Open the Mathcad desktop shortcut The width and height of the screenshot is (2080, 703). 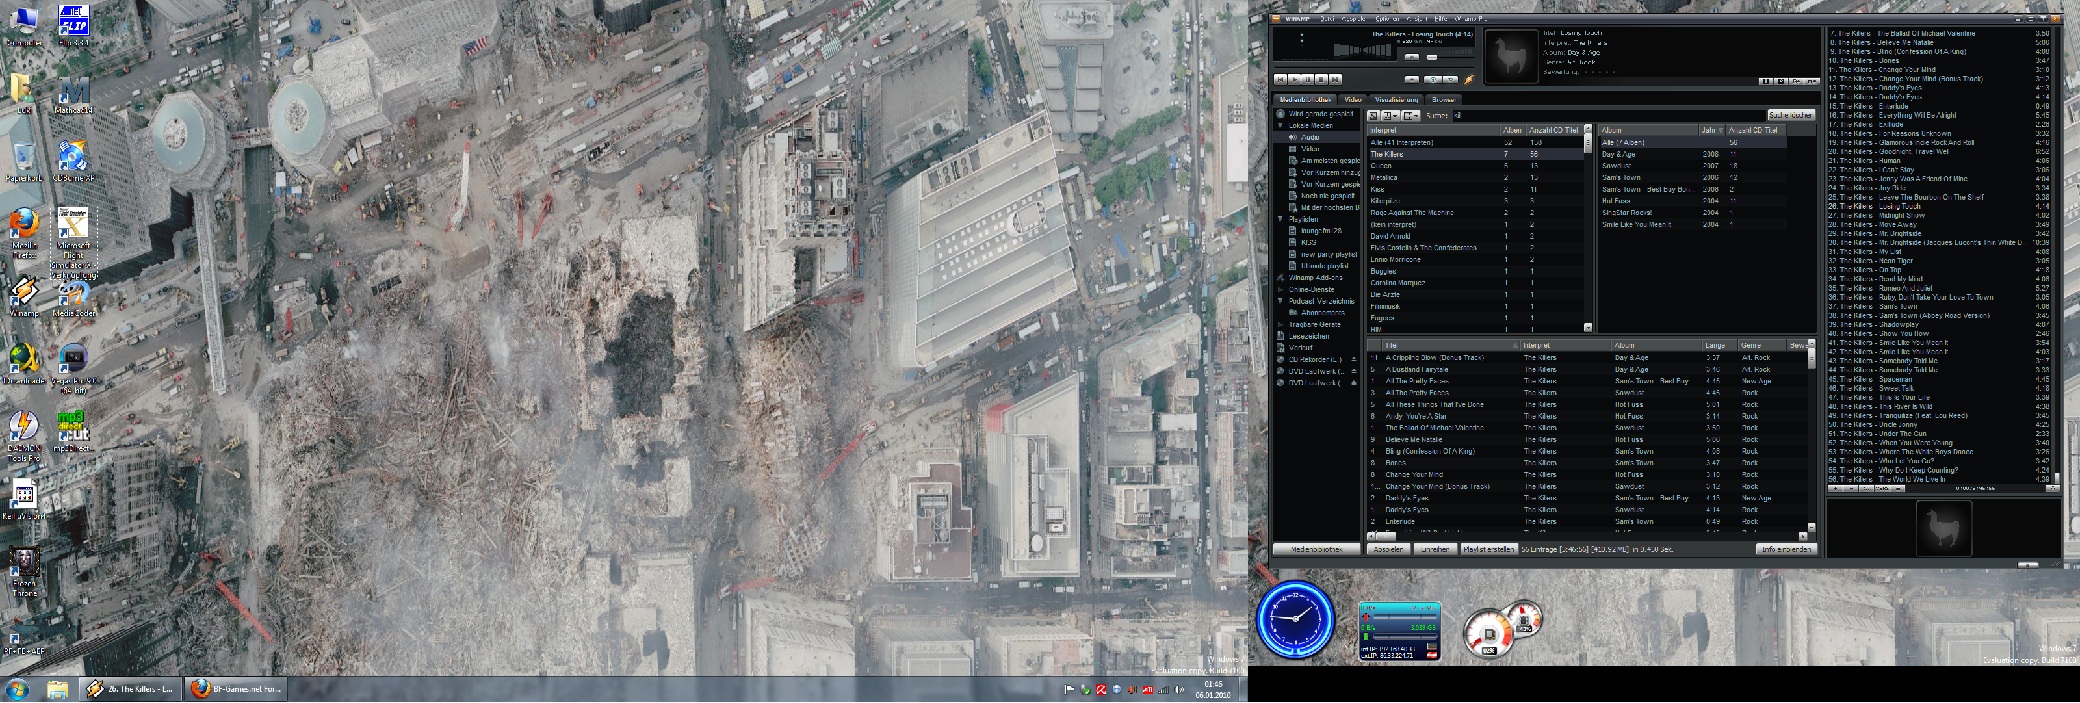pos(74,97)
